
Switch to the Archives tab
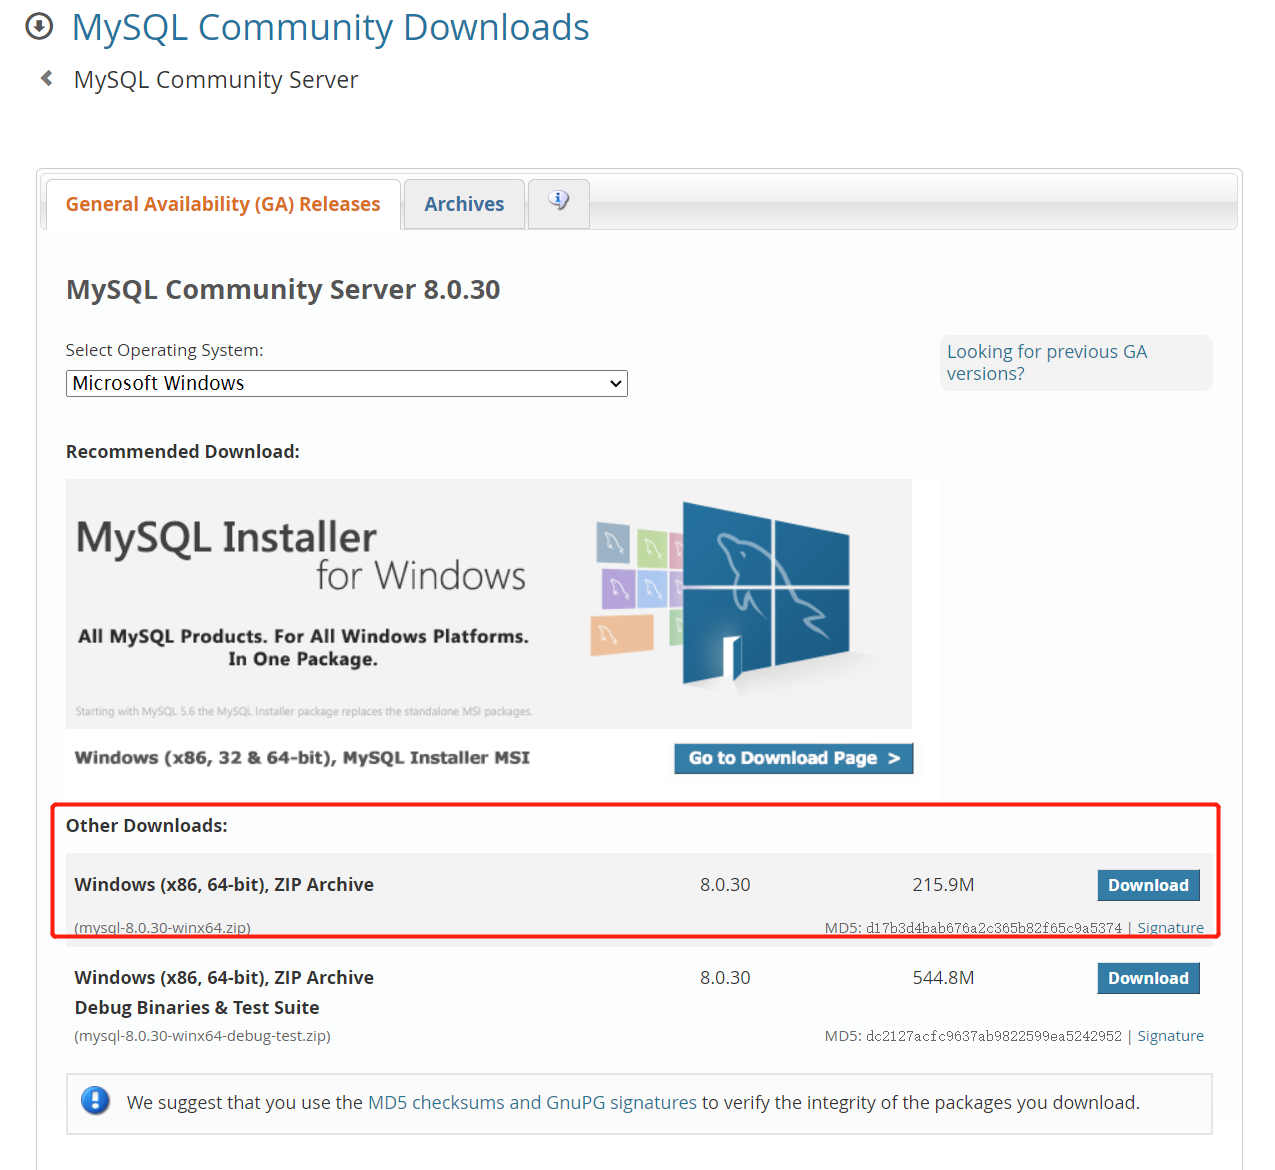pos(464,204)
